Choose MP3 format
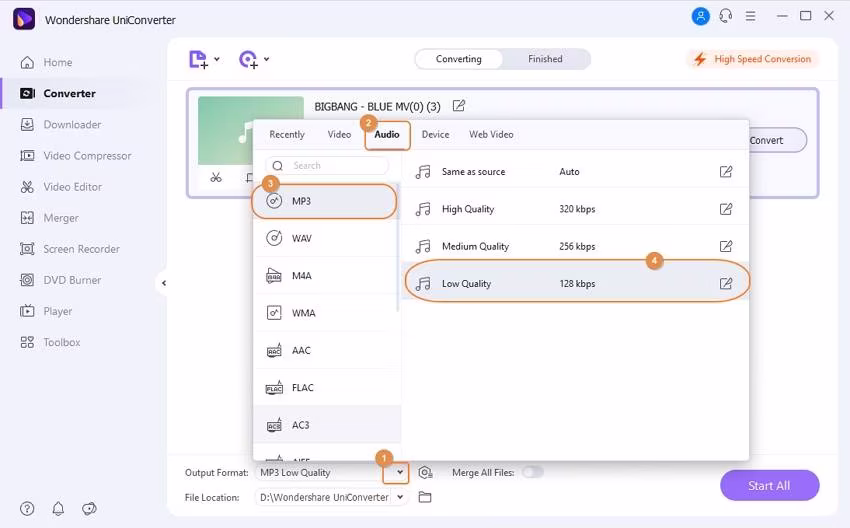This screenshot has width=850, height=528. pyautogui.click(x=325, y=201)
